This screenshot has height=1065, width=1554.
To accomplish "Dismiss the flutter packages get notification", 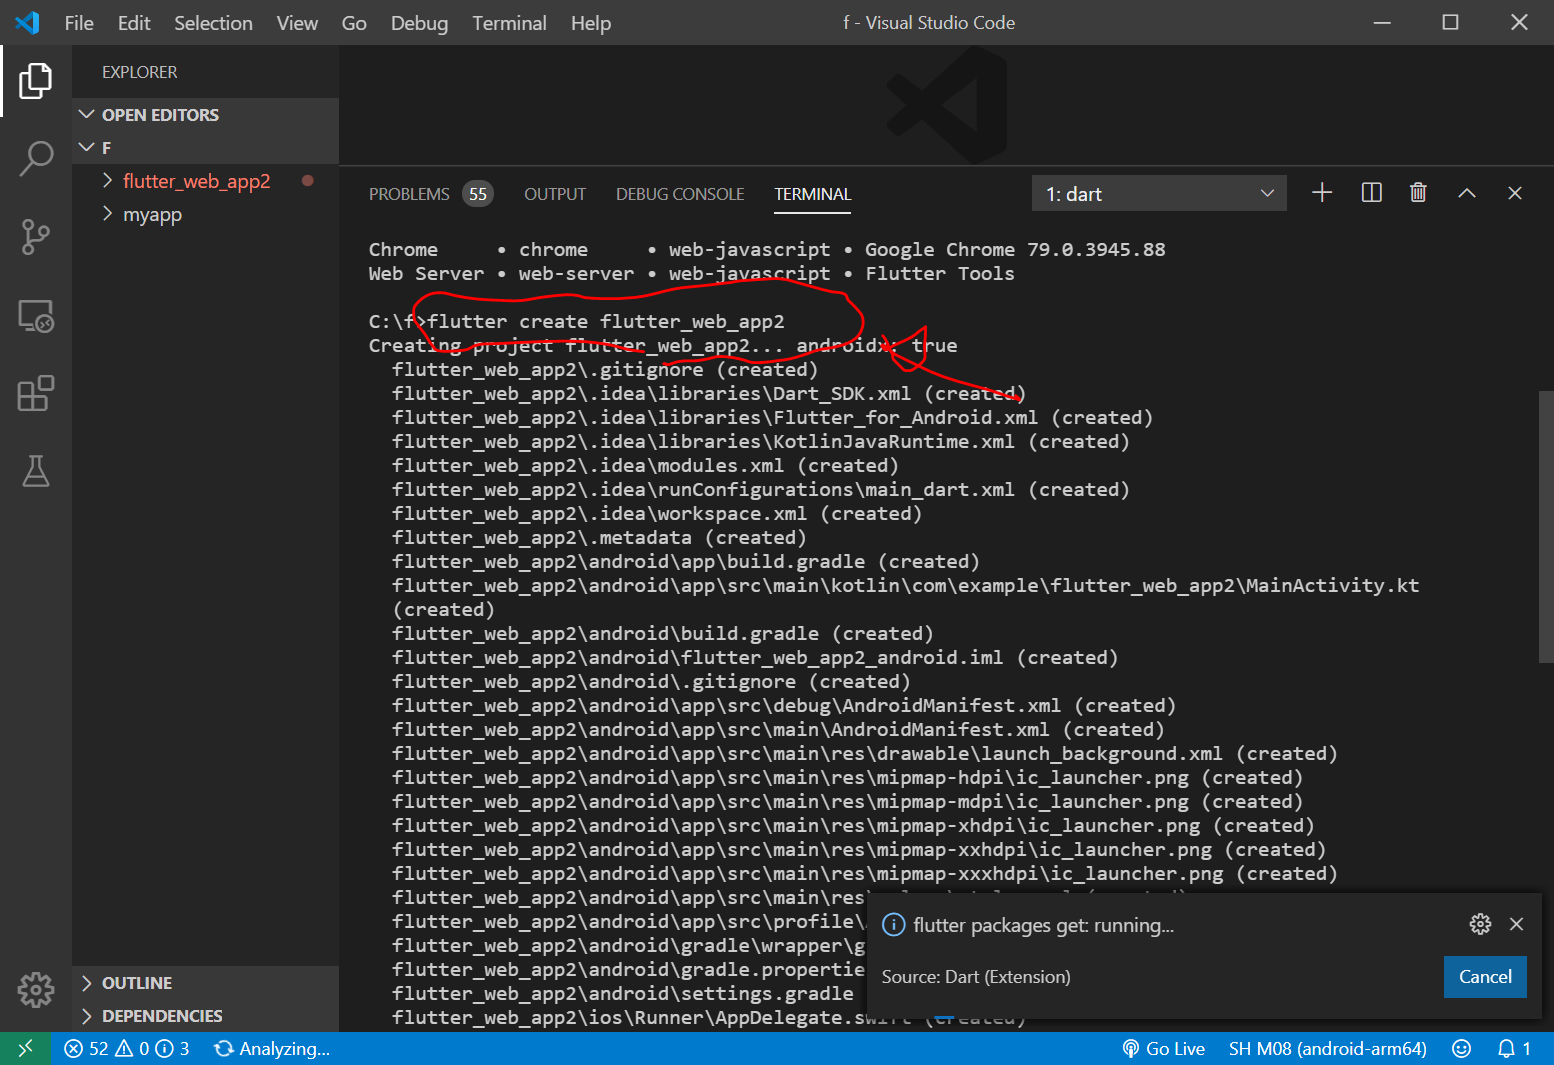I will (1517, 924).
